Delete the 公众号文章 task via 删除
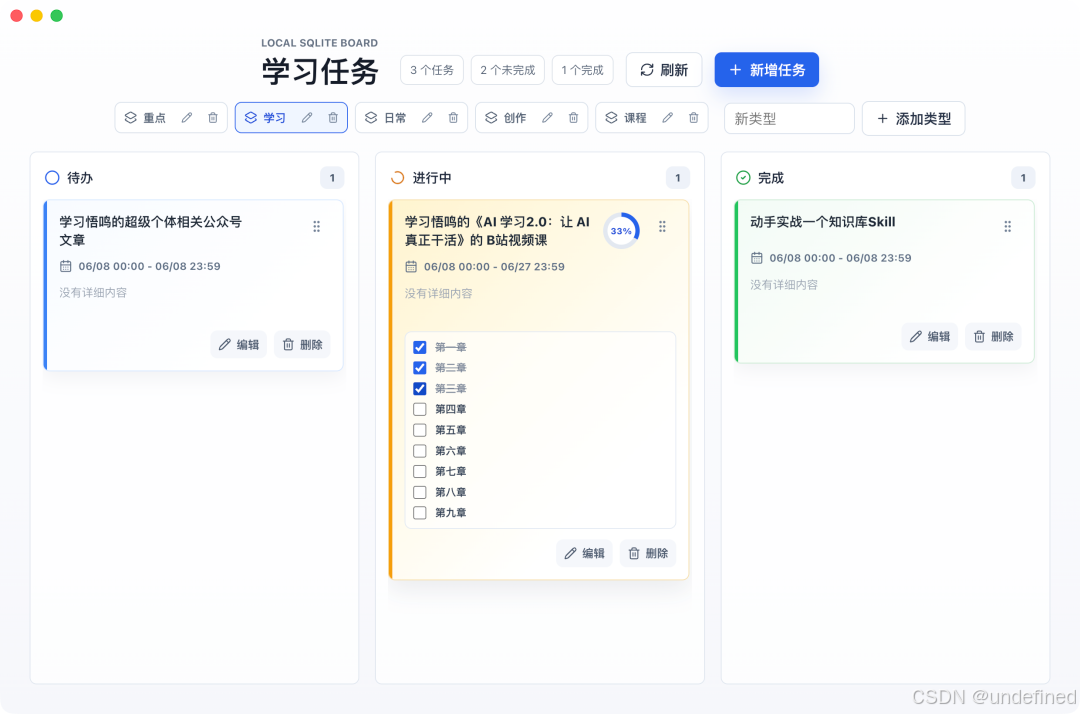 302,344
